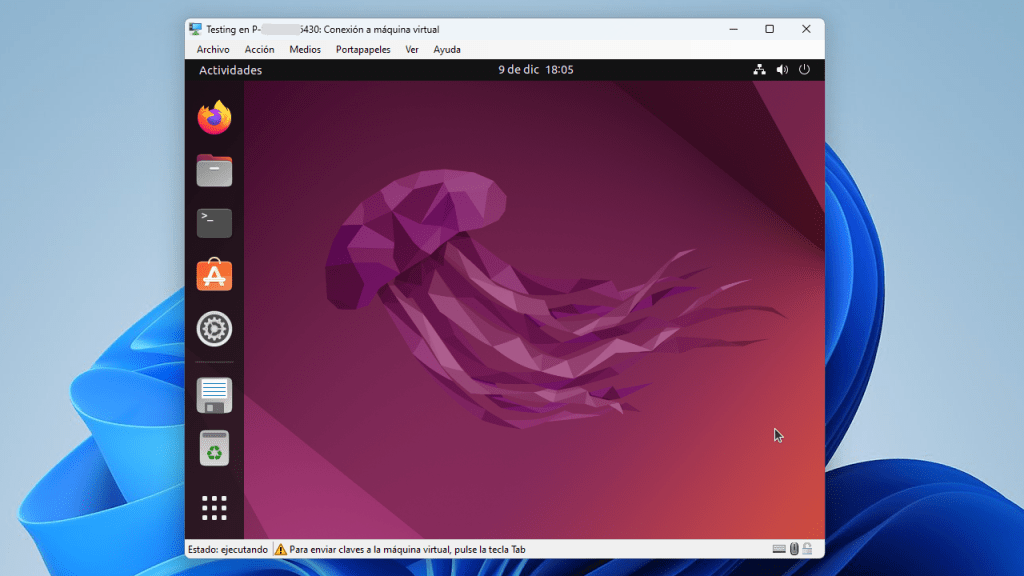Click the Actividades button
Viewport: 1024px width, 576px height.
tap(232, 70)
